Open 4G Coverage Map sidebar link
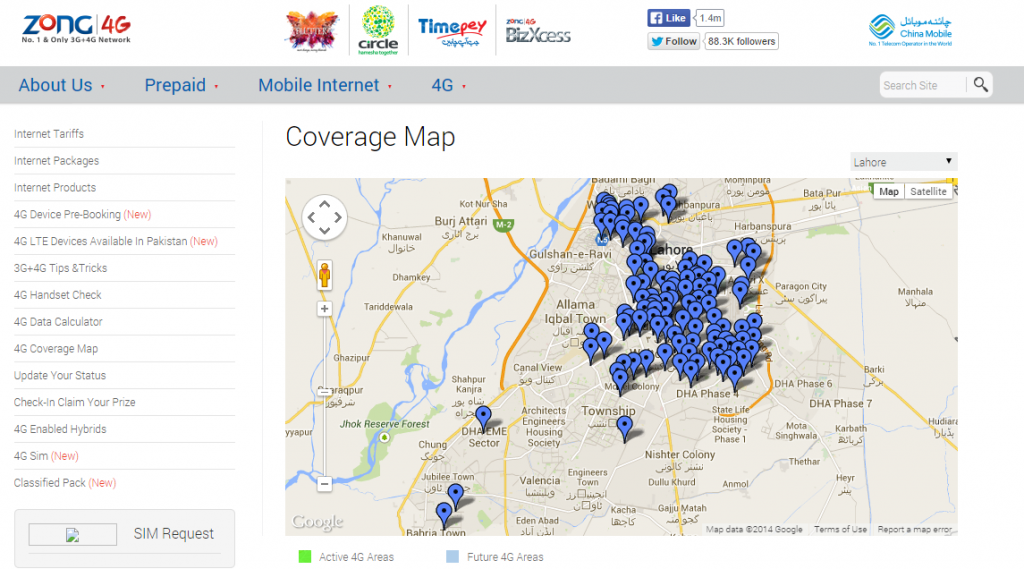 click(x=56, y=349)
